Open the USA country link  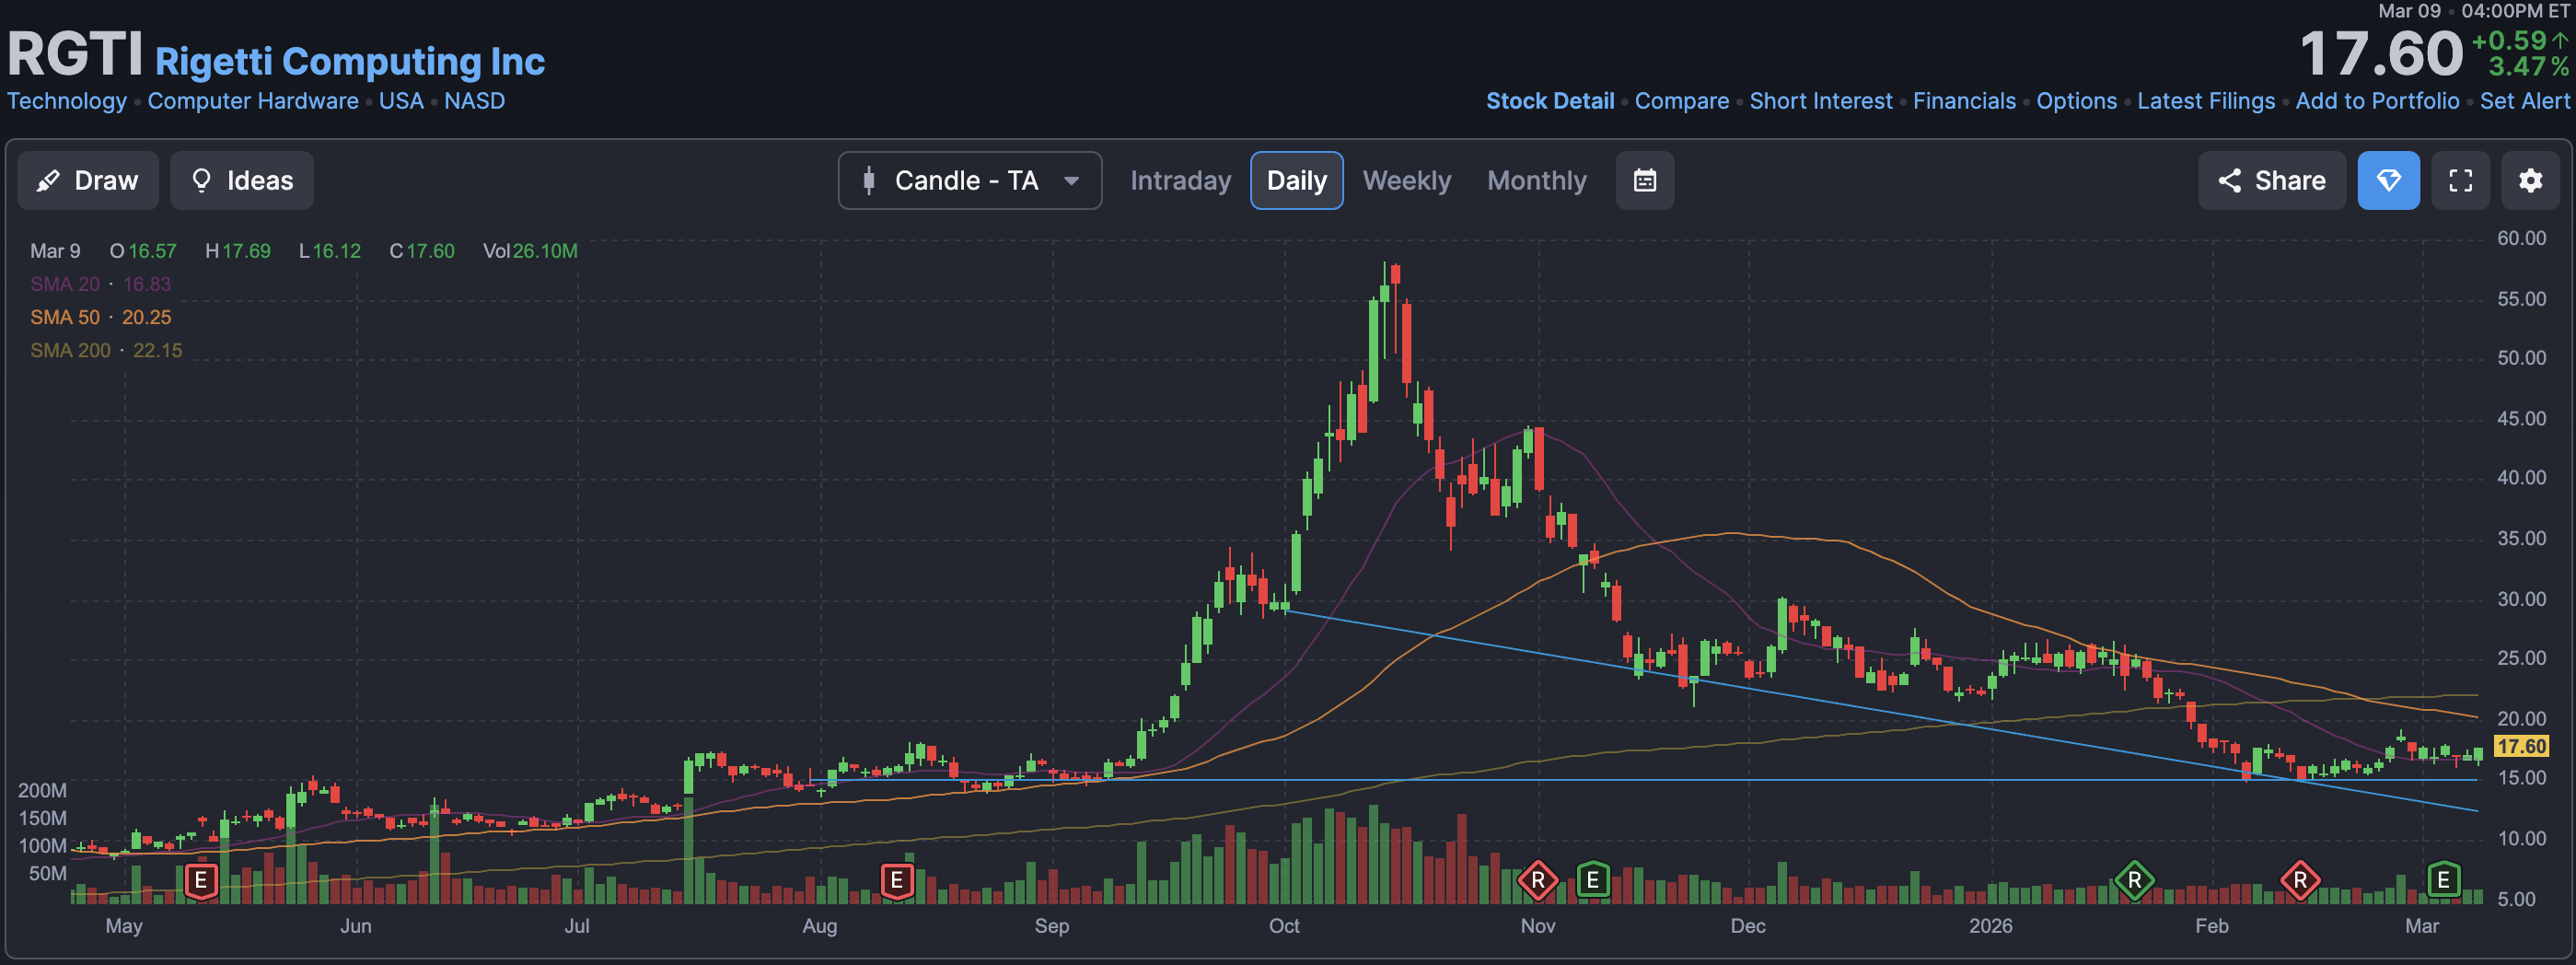pyautogui.click(x=401, y=101)
